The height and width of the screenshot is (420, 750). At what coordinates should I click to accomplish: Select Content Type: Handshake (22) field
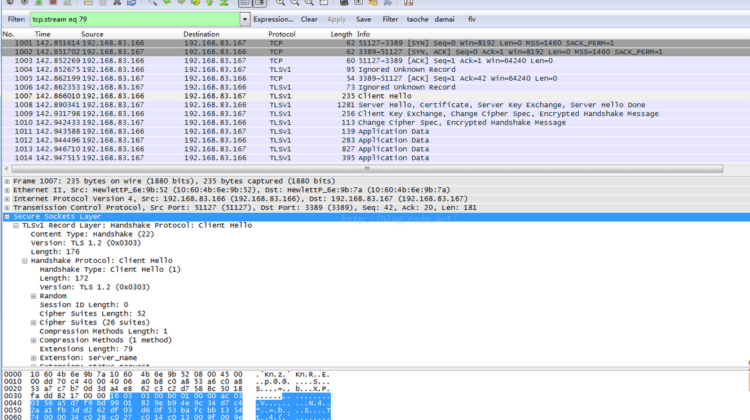[92, 234]
